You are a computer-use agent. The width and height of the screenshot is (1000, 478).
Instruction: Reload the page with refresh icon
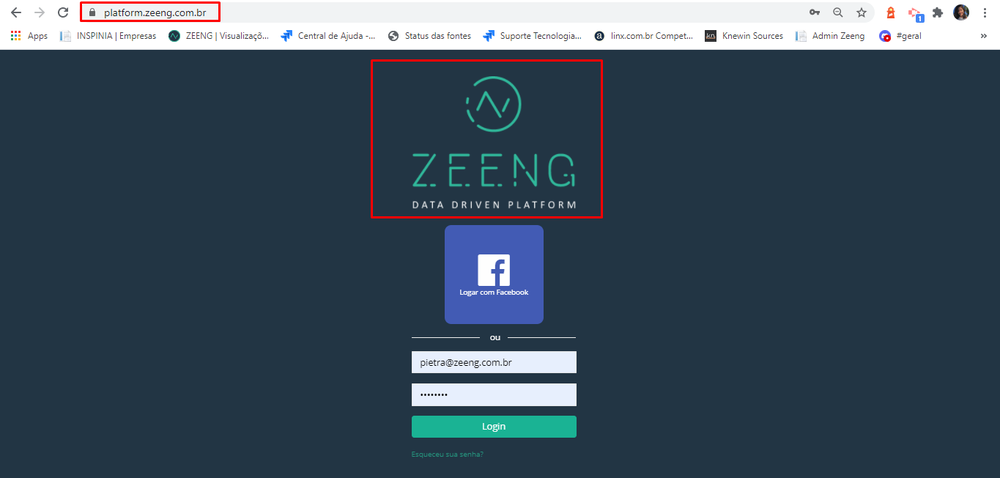[x=62, y=12]
